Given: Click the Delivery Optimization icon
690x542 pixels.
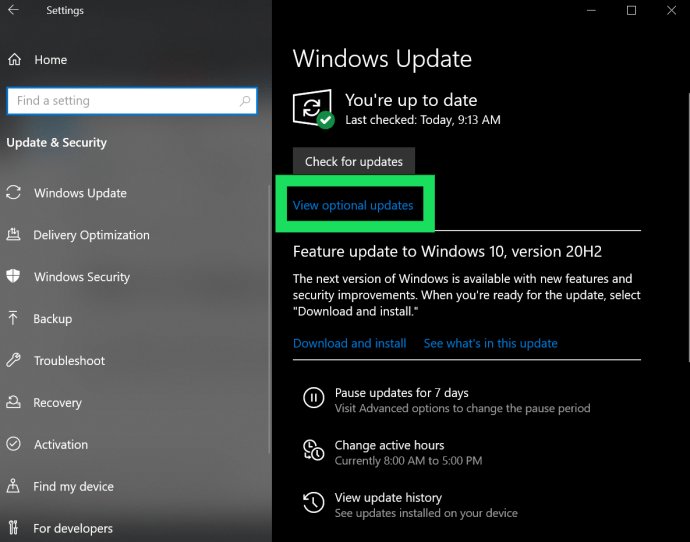Looking at the screenshot, I should pos(13,234).
